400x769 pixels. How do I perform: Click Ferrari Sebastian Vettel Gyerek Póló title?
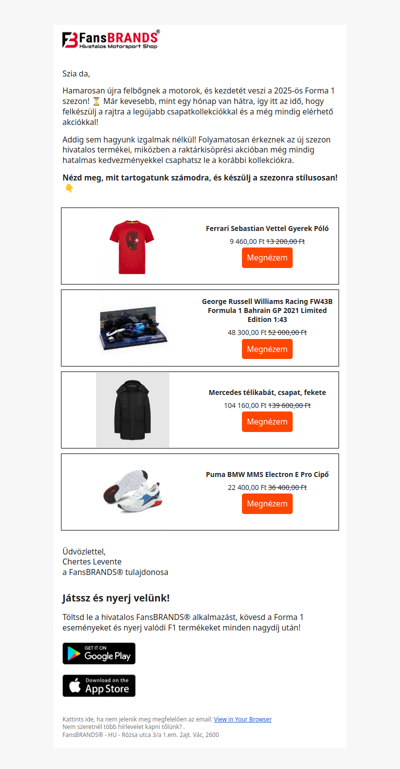coord(267,229)
